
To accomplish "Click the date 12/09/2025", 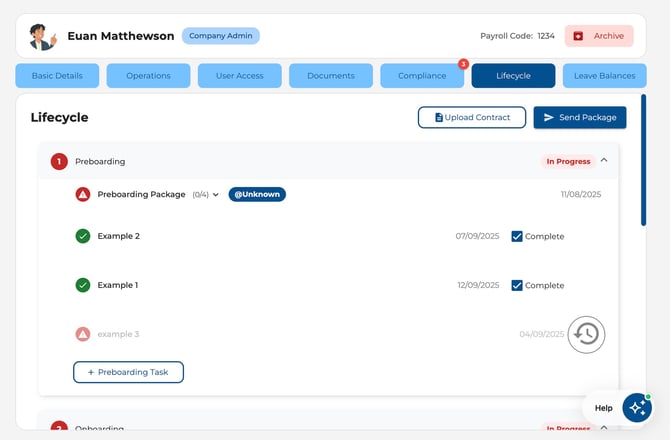I will point(478,285).
